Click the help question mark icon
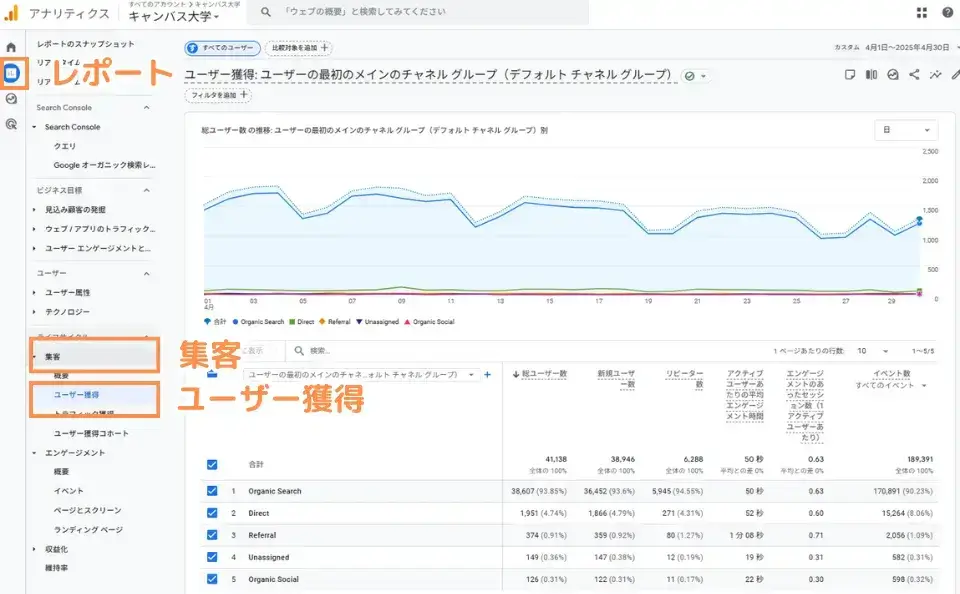The height and width of the screenshot is (594, 960). click(947, 12)
